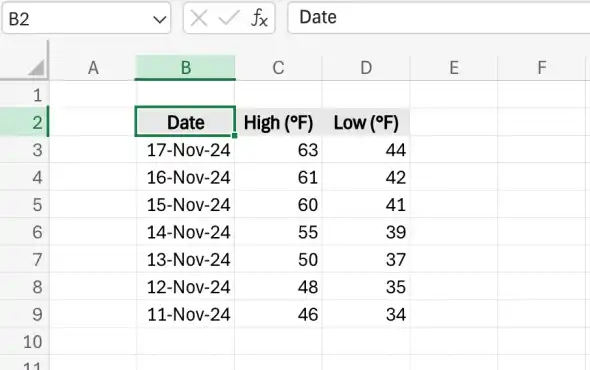Select the high value 60 cell
This screenshot has width=590, height=370.
click(x=278, y=205)
